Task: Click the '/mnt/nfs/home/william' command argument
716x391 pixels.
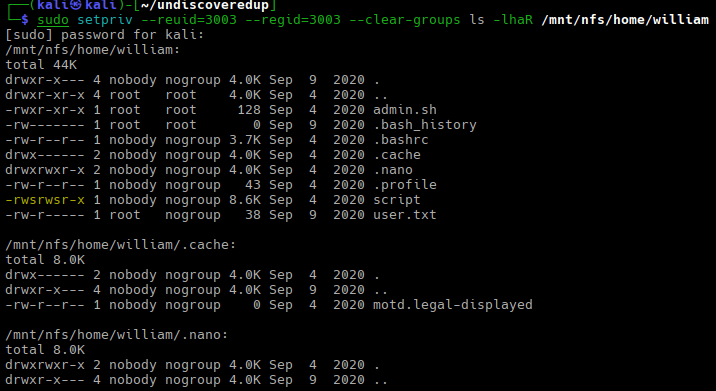Action: coord(625,20)
